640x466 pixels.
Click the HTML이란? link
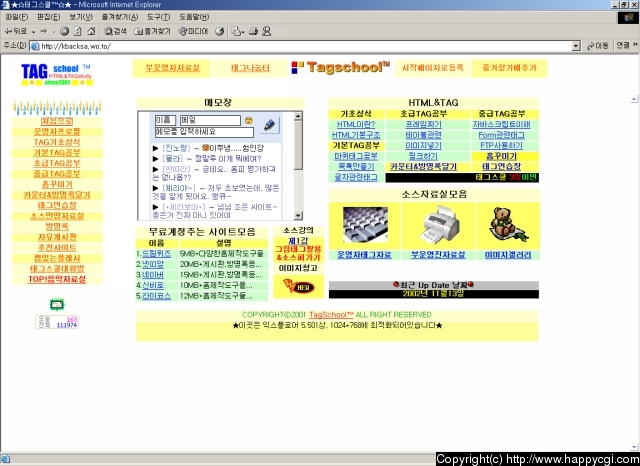[x=356, y=124]
